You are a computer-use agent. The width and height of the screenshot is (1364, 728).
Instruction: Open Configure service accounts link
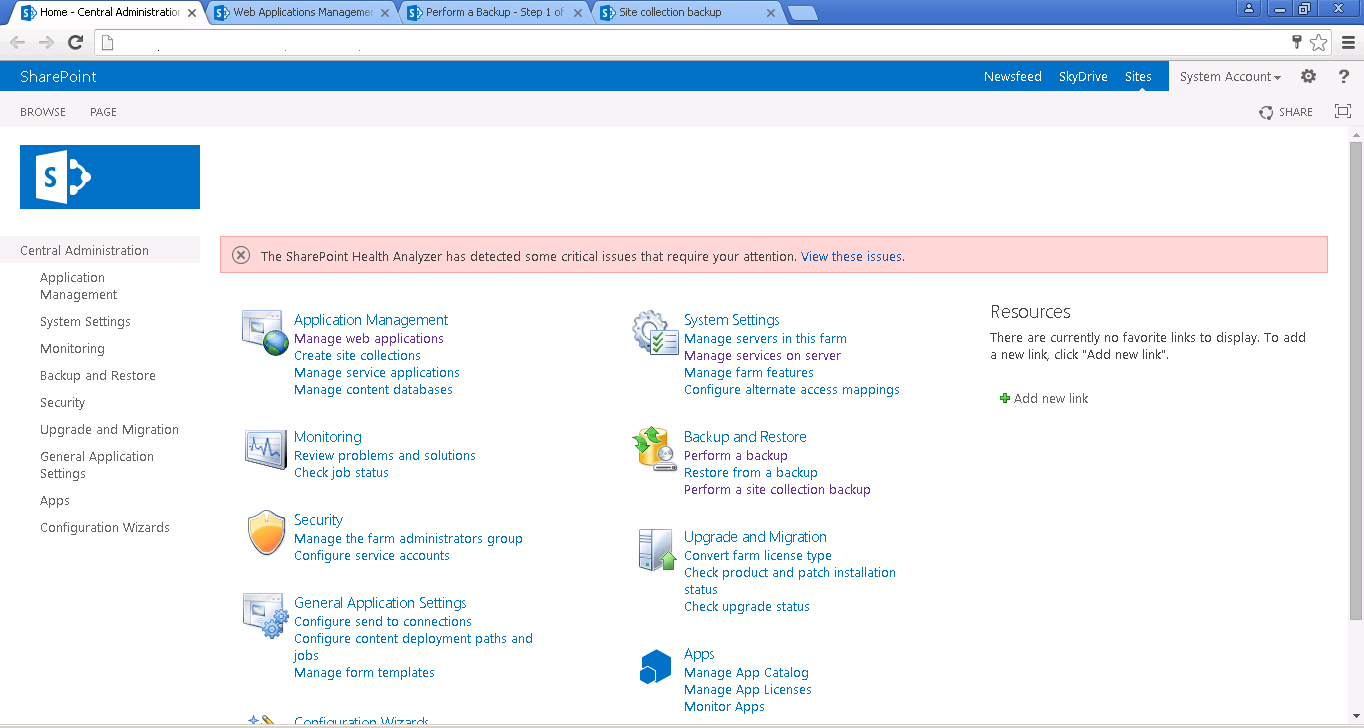click(372, 555)
